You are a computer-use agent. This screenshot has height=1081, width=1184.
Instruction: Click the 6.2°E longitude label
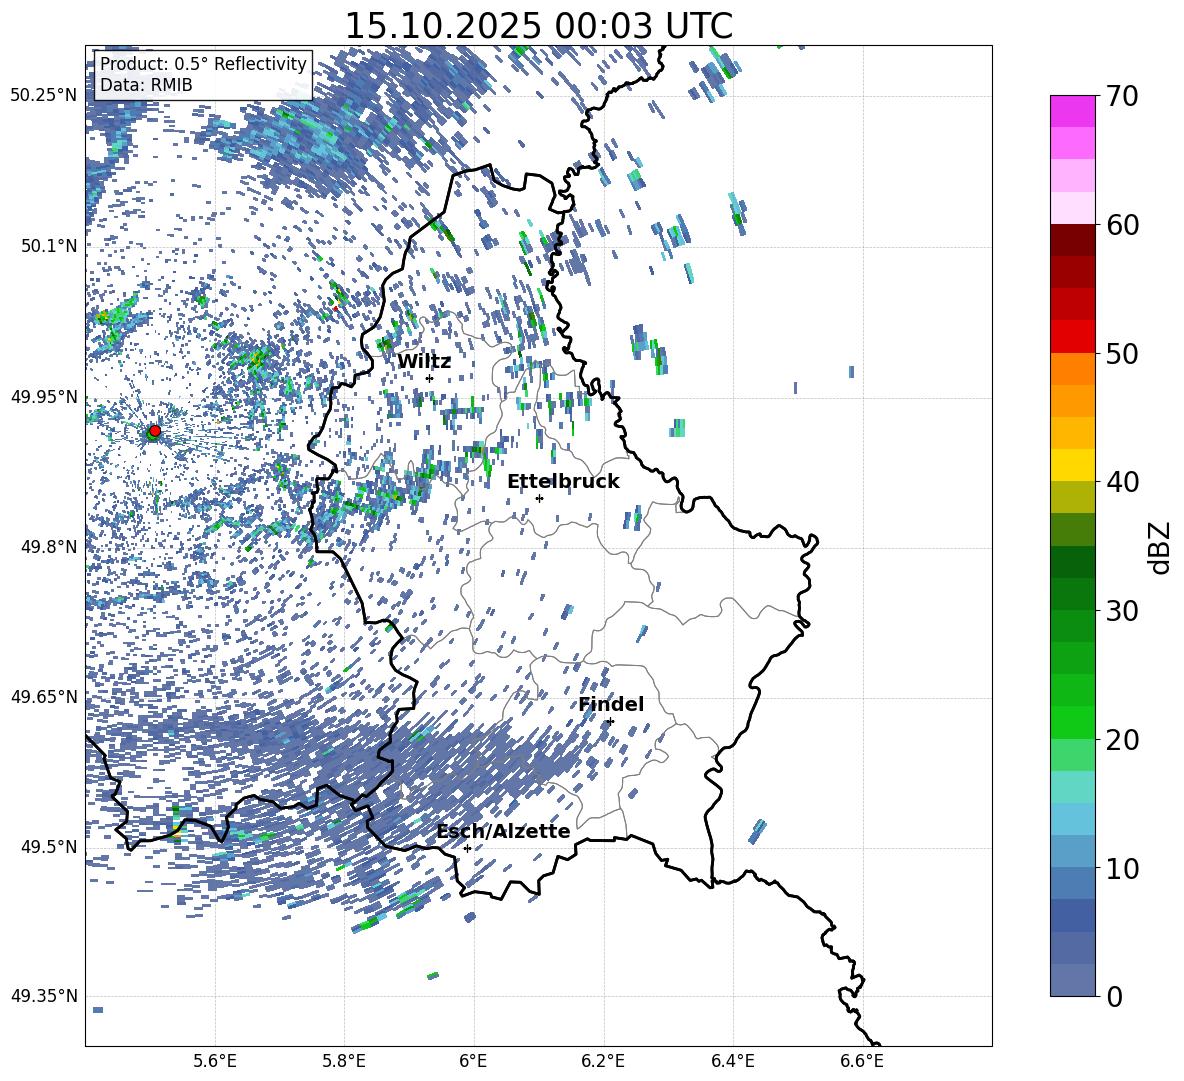point(603,1061)
